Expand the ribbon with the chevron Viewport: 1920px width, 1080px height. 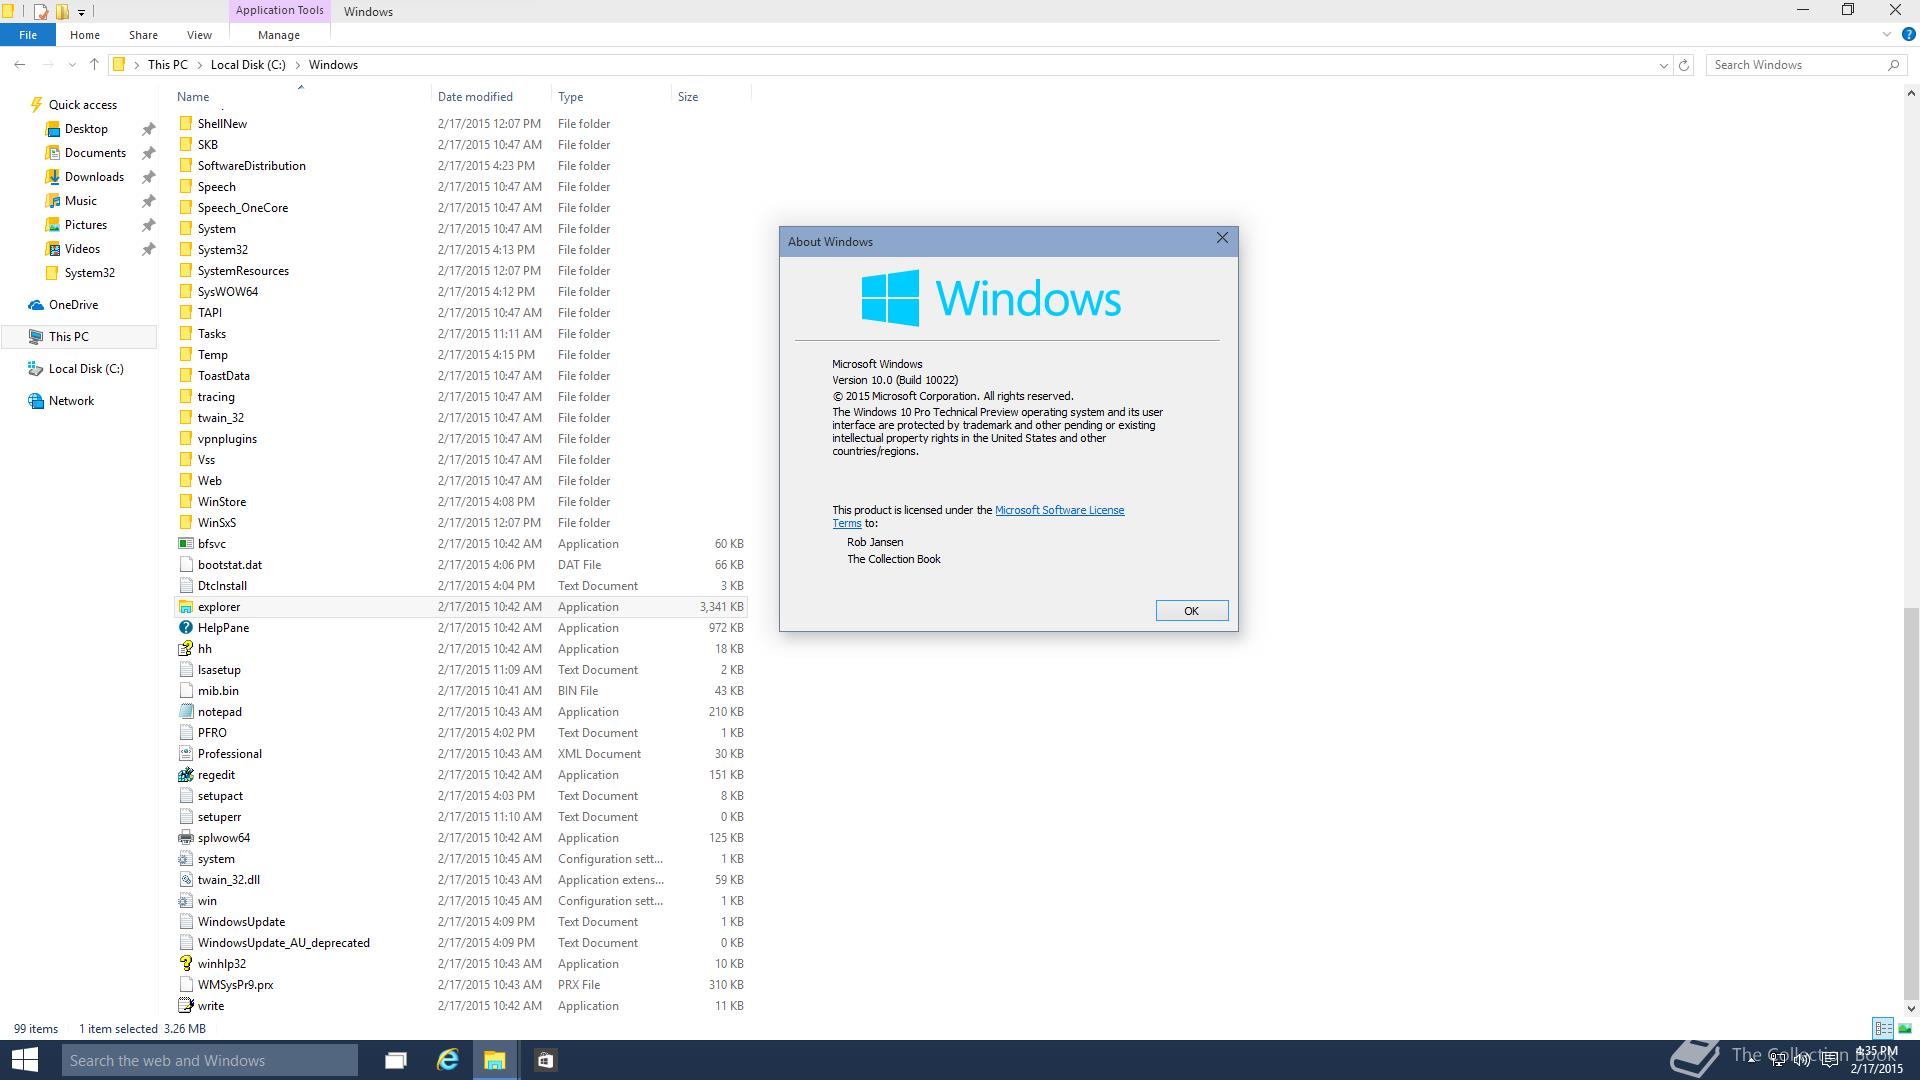point(1887,34)
